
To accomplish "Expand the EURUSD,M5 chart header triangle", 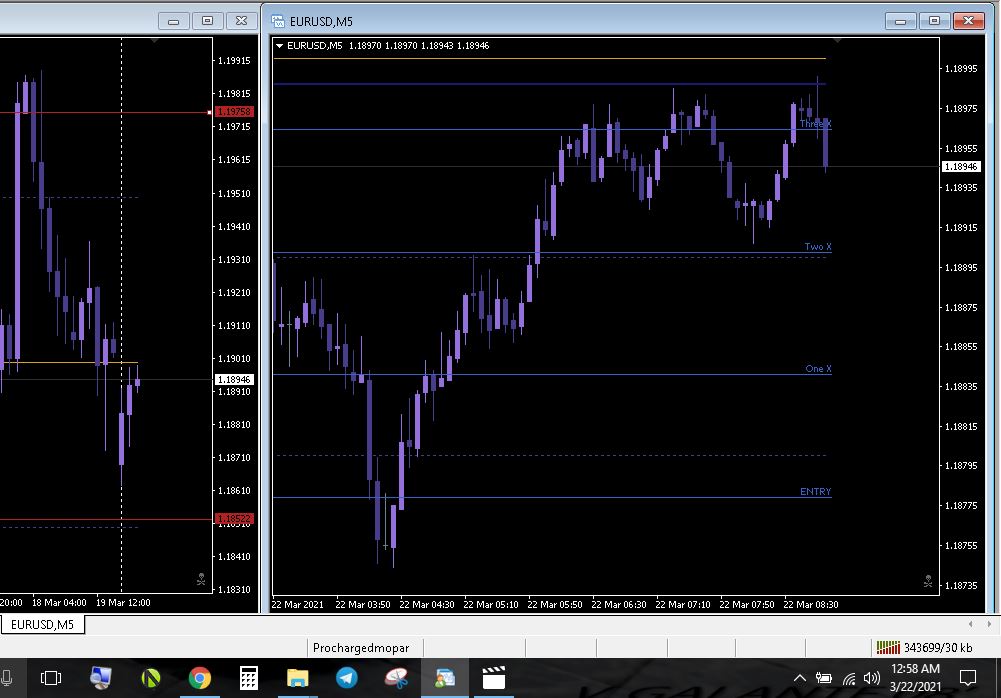I will click(280, 45).
